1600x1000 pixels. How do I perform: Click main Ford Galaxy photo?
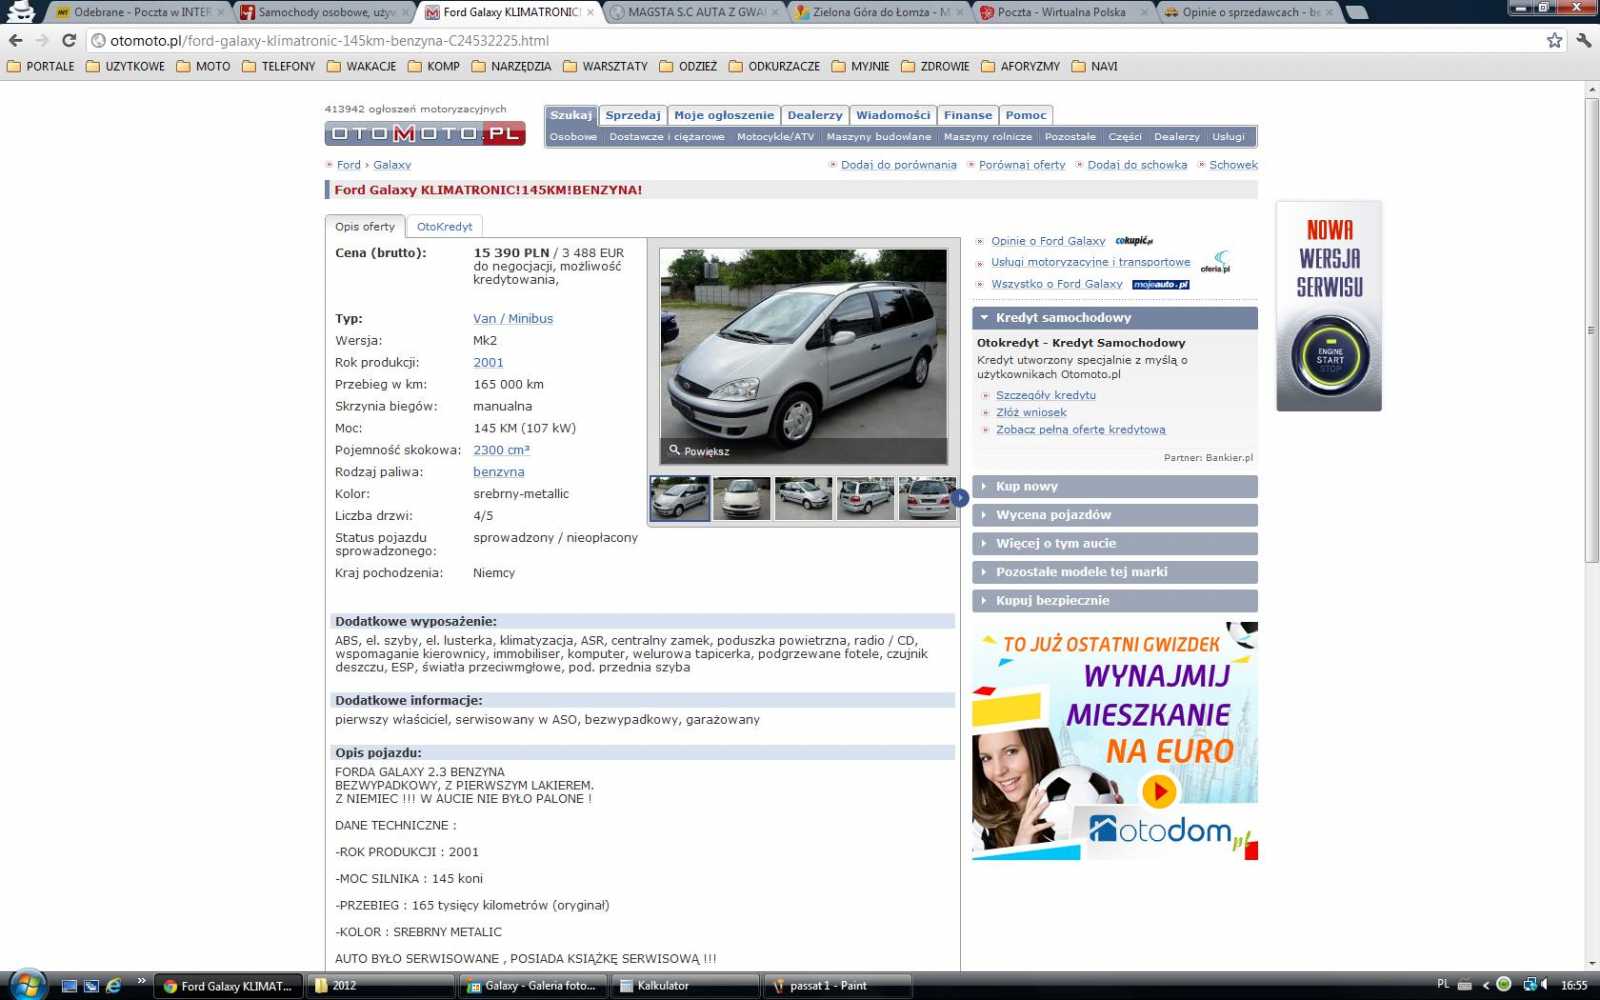803,356
